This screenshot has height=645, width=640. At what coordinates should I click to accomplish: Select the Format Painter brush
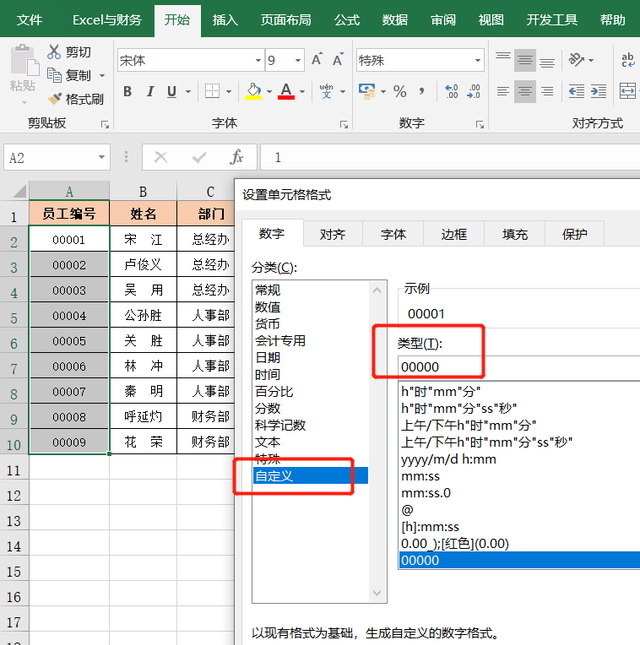pos(54,99)
